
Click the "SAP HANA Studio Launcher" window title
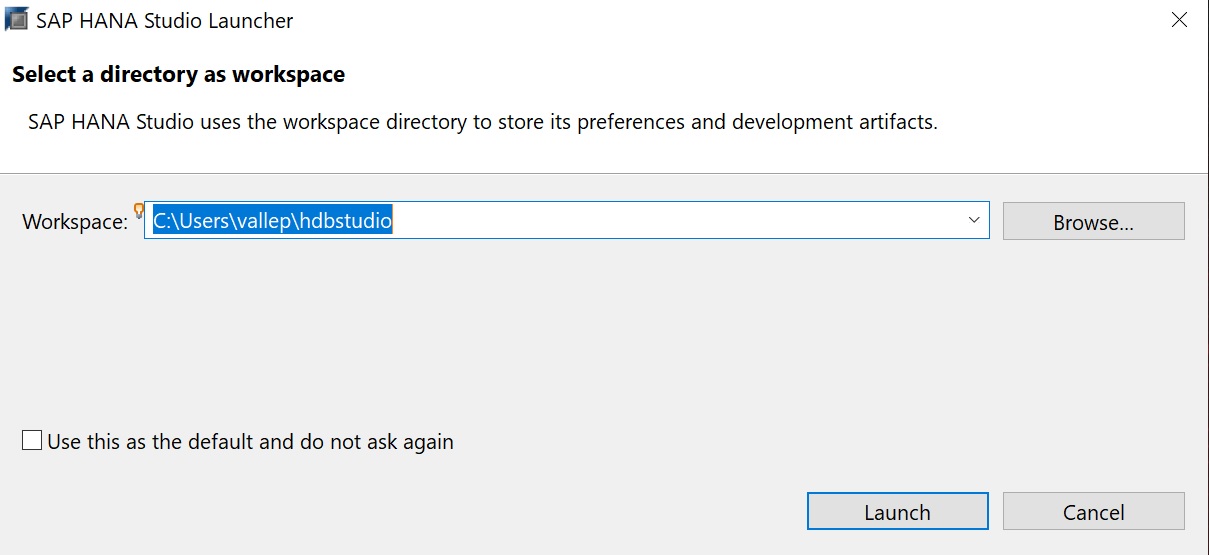tap(165, 21)
